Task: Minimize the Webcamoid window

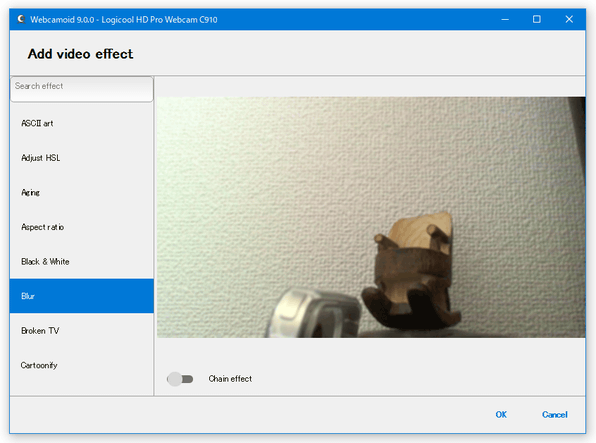Action: 505,19
